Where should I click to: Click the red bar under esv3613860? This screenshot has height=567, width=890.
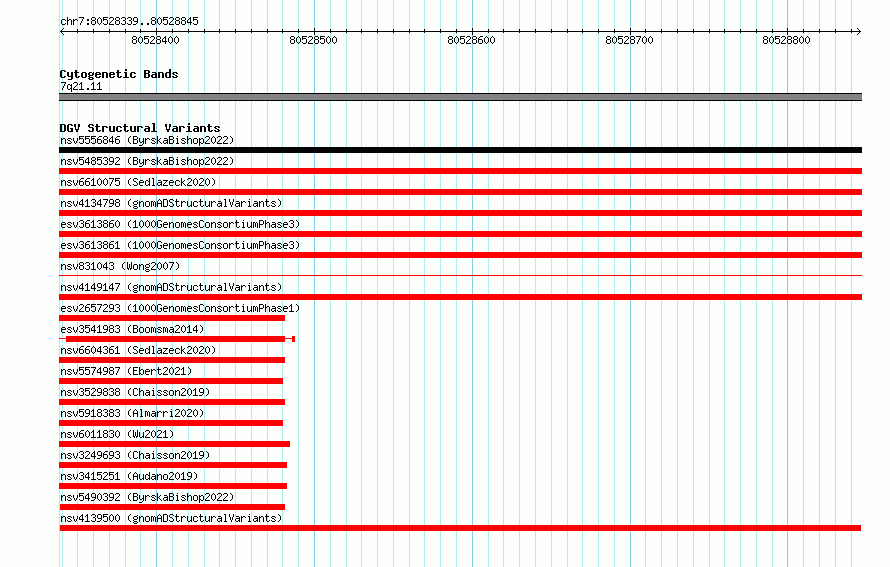click(460, 234)
